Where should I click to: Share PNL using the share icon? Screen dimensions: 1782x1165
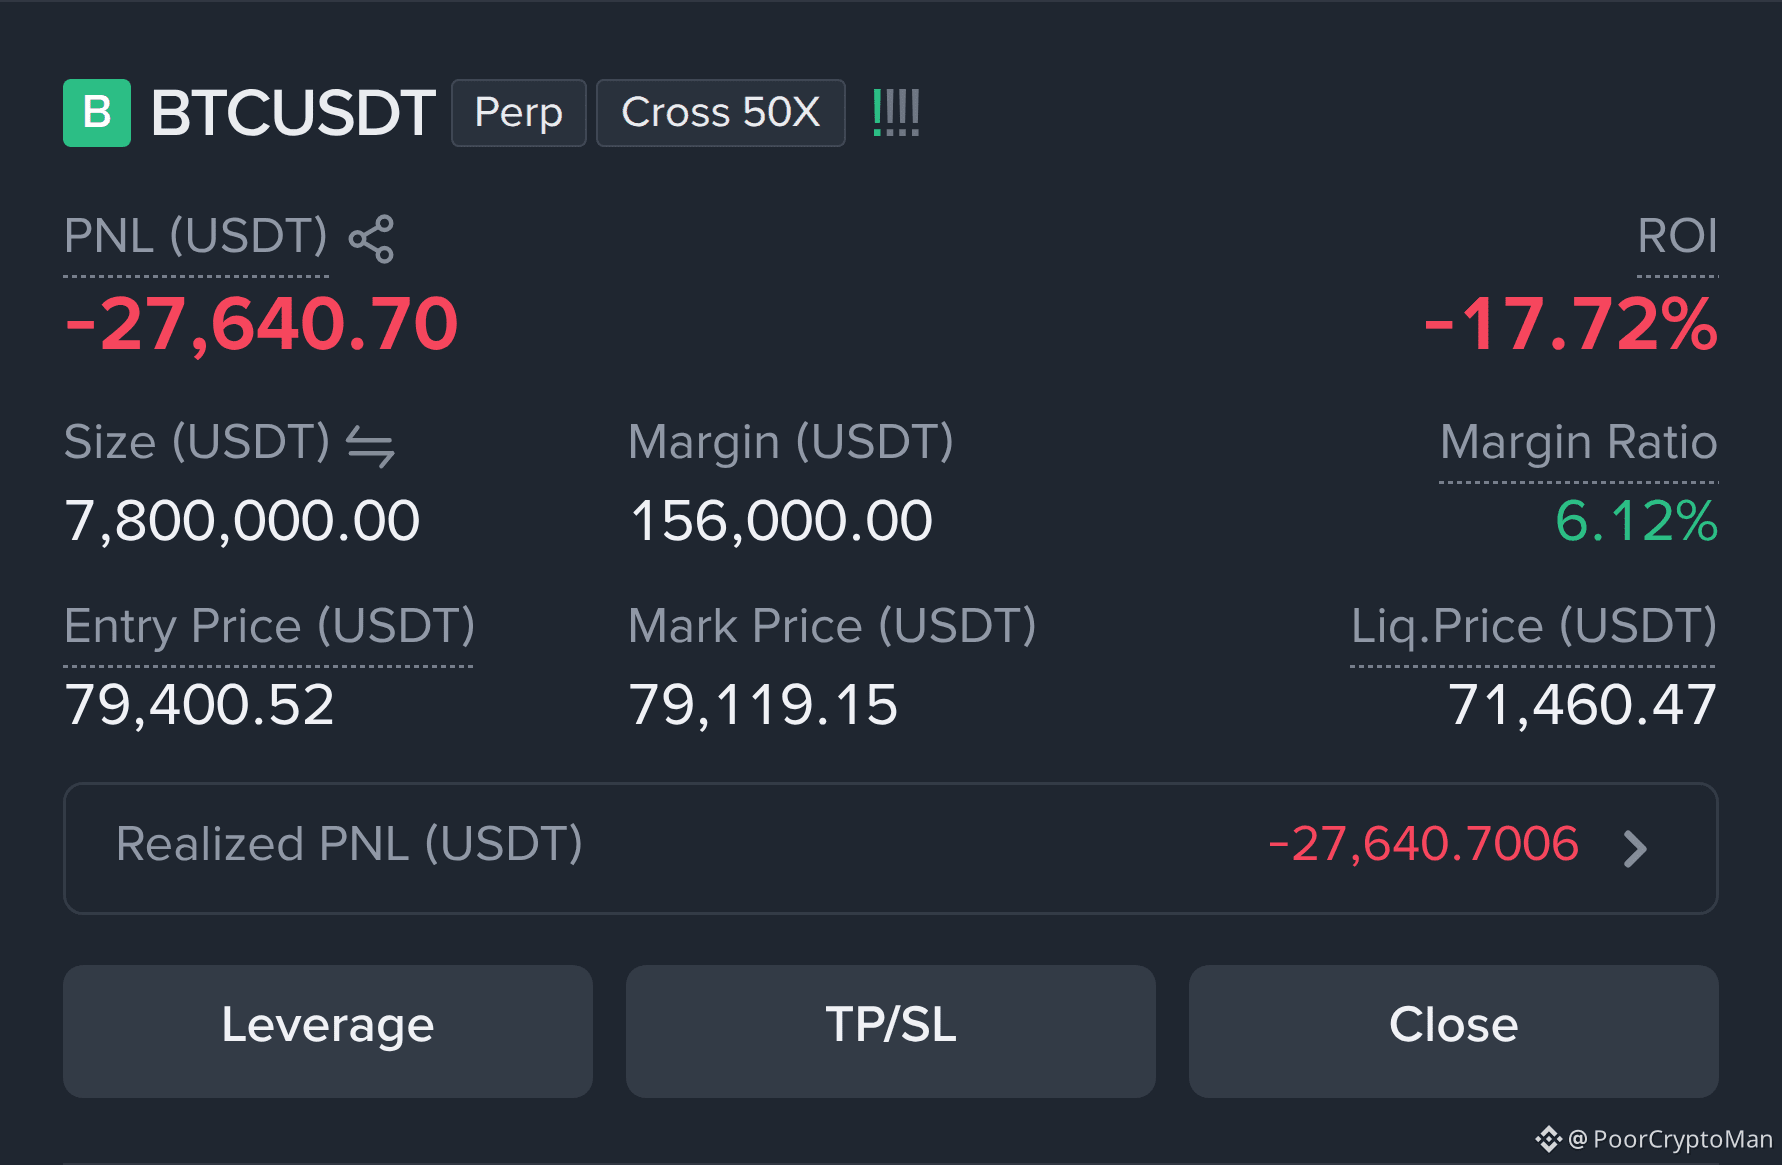pyautogui.click(x=371, y=239)
